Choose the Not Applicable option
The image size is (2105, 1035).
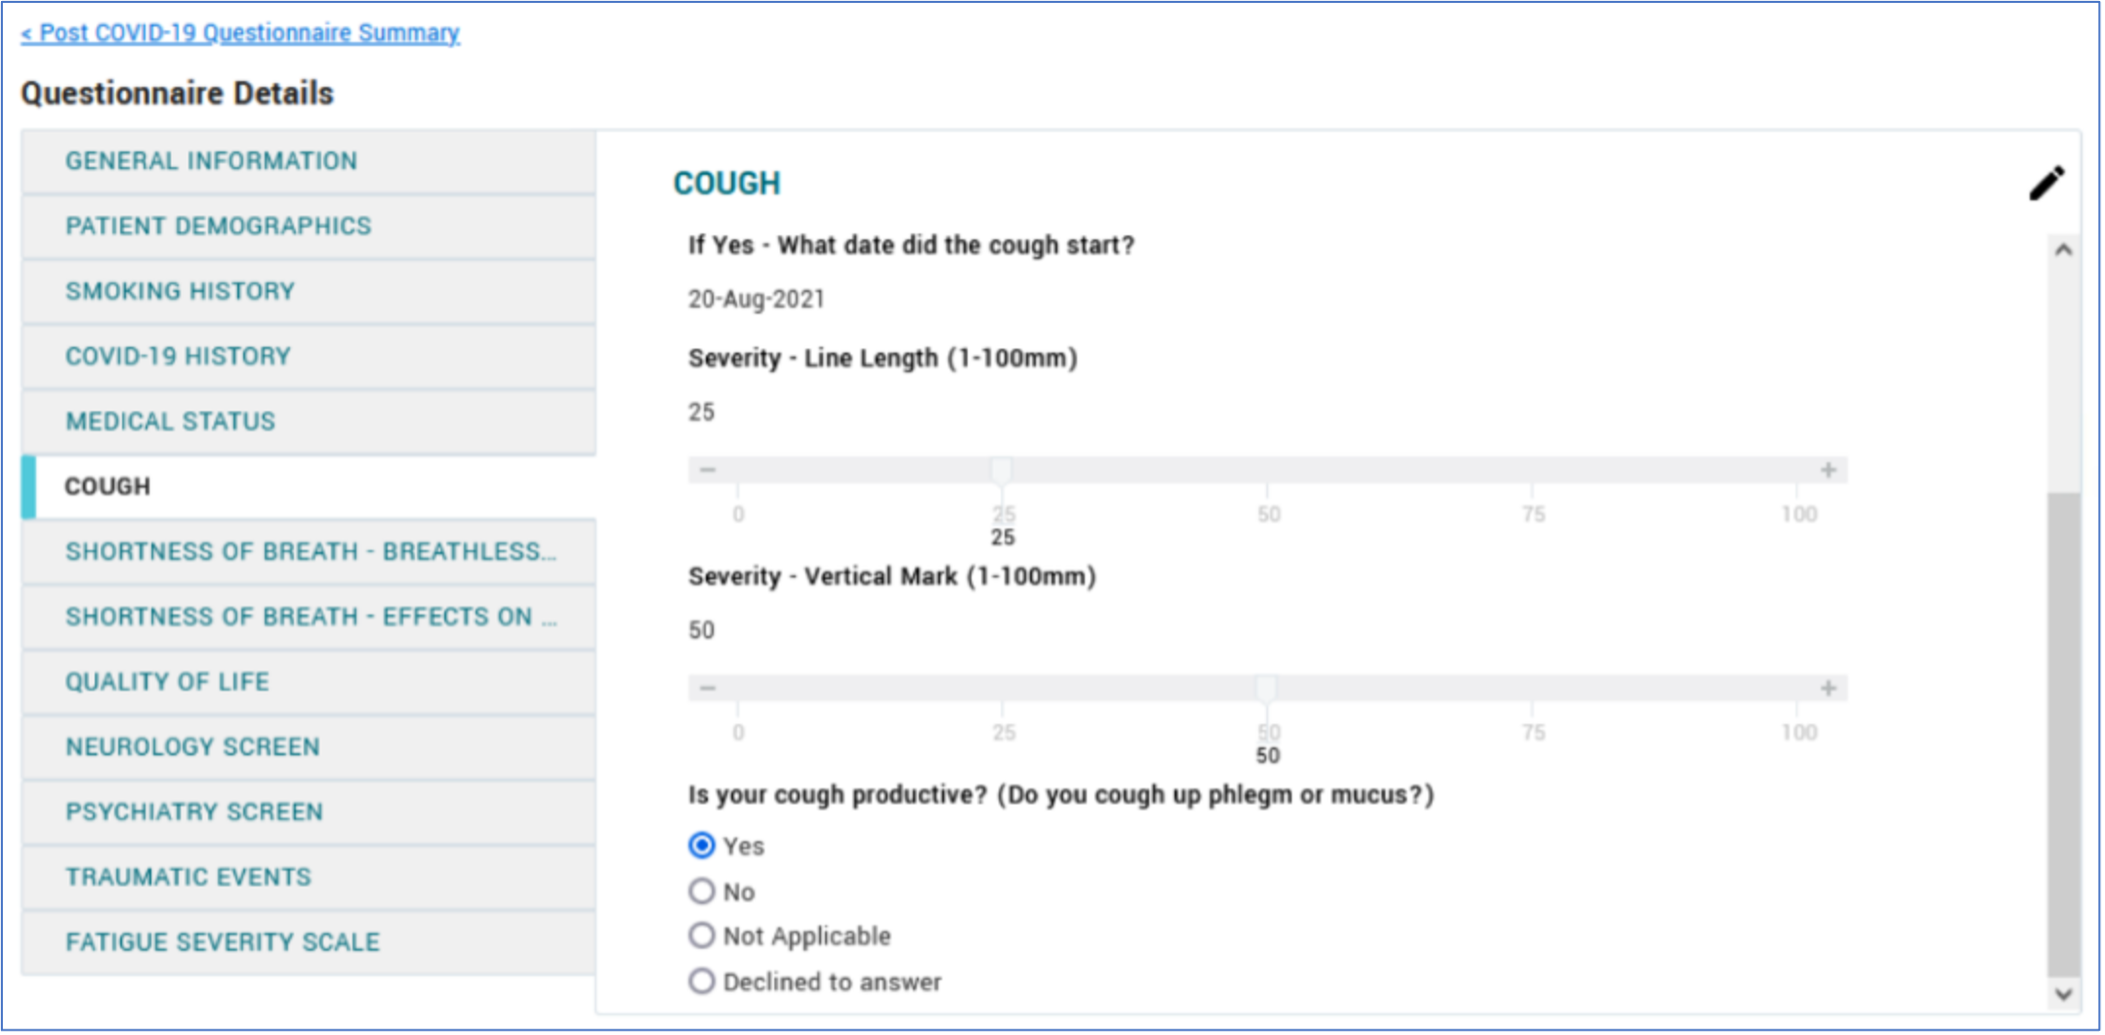click(702, 936)
